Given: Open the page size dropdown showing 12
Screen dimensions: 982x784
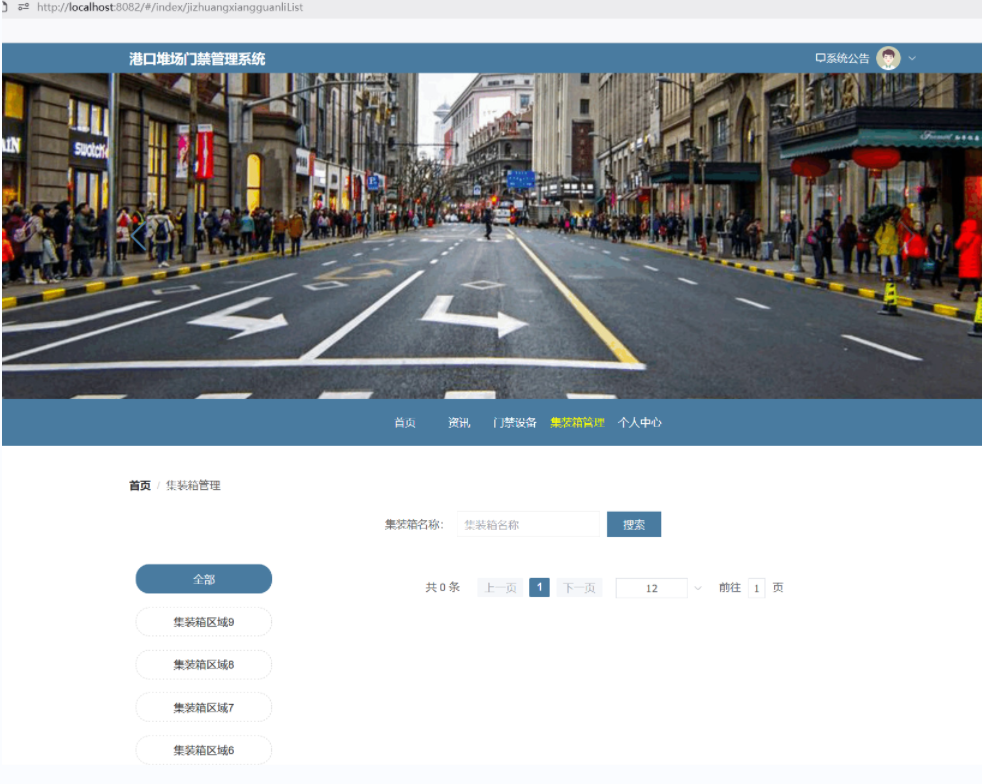Looking at the screenshot, I should click(x=651, y=588).
